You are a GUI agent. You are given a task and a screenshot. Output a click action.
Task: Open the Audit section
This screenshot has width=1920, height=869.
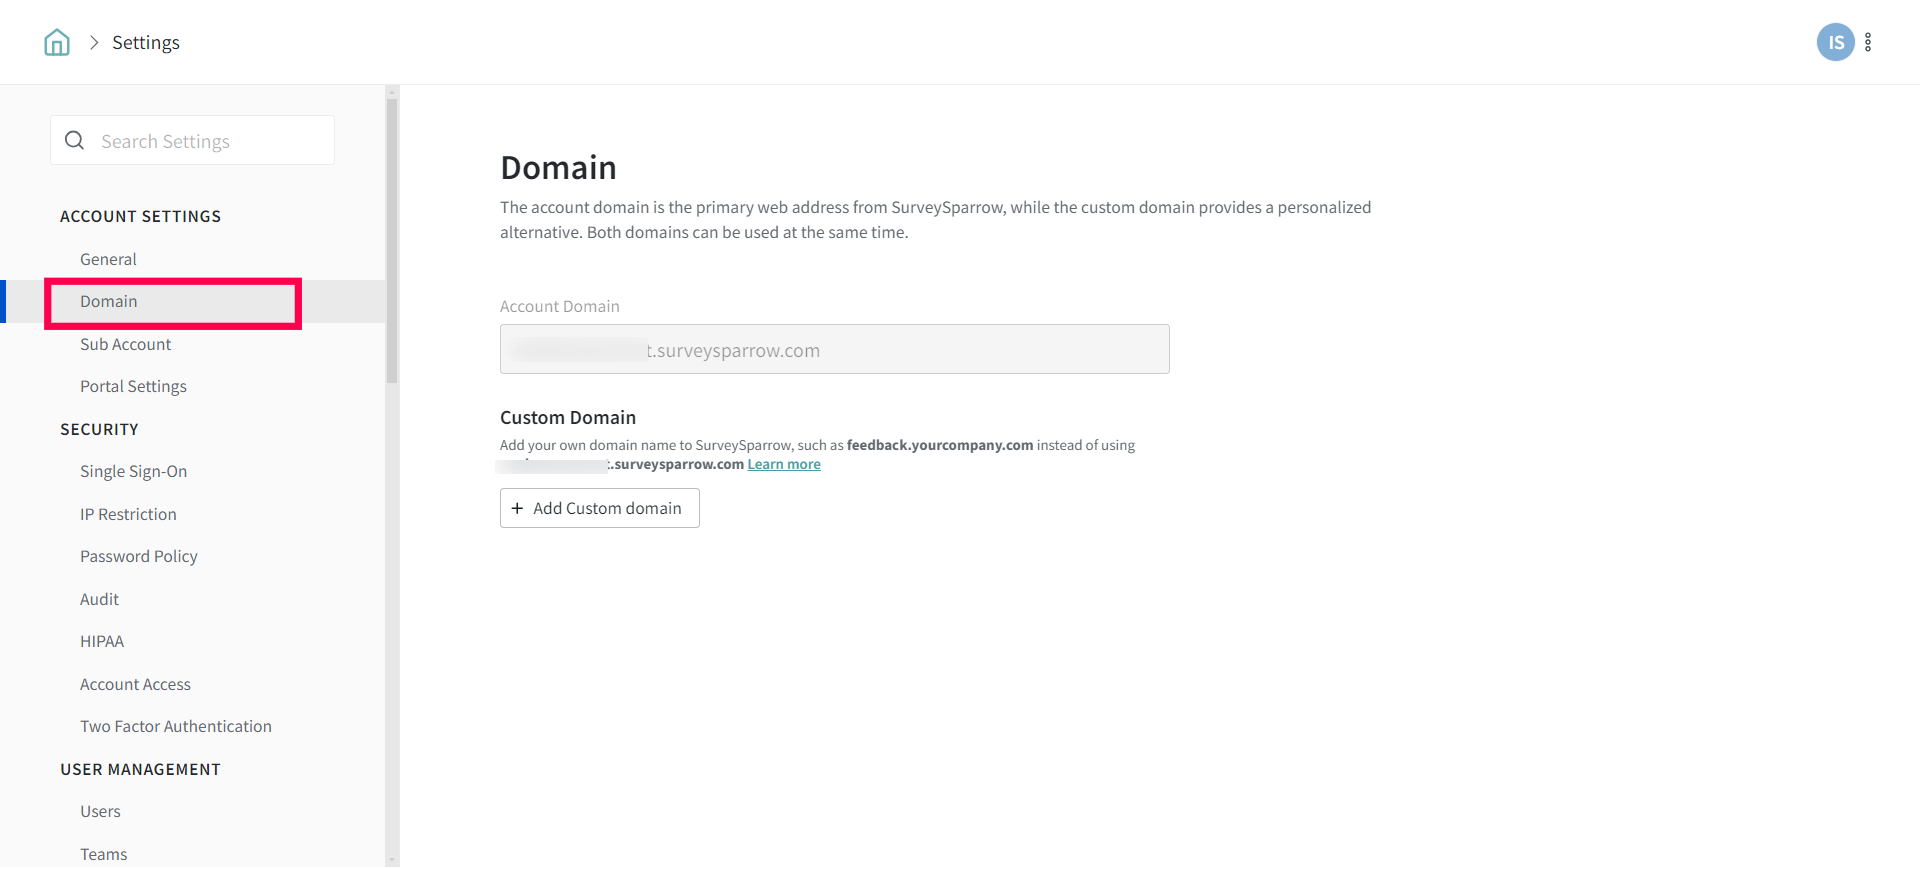[99, 599]
